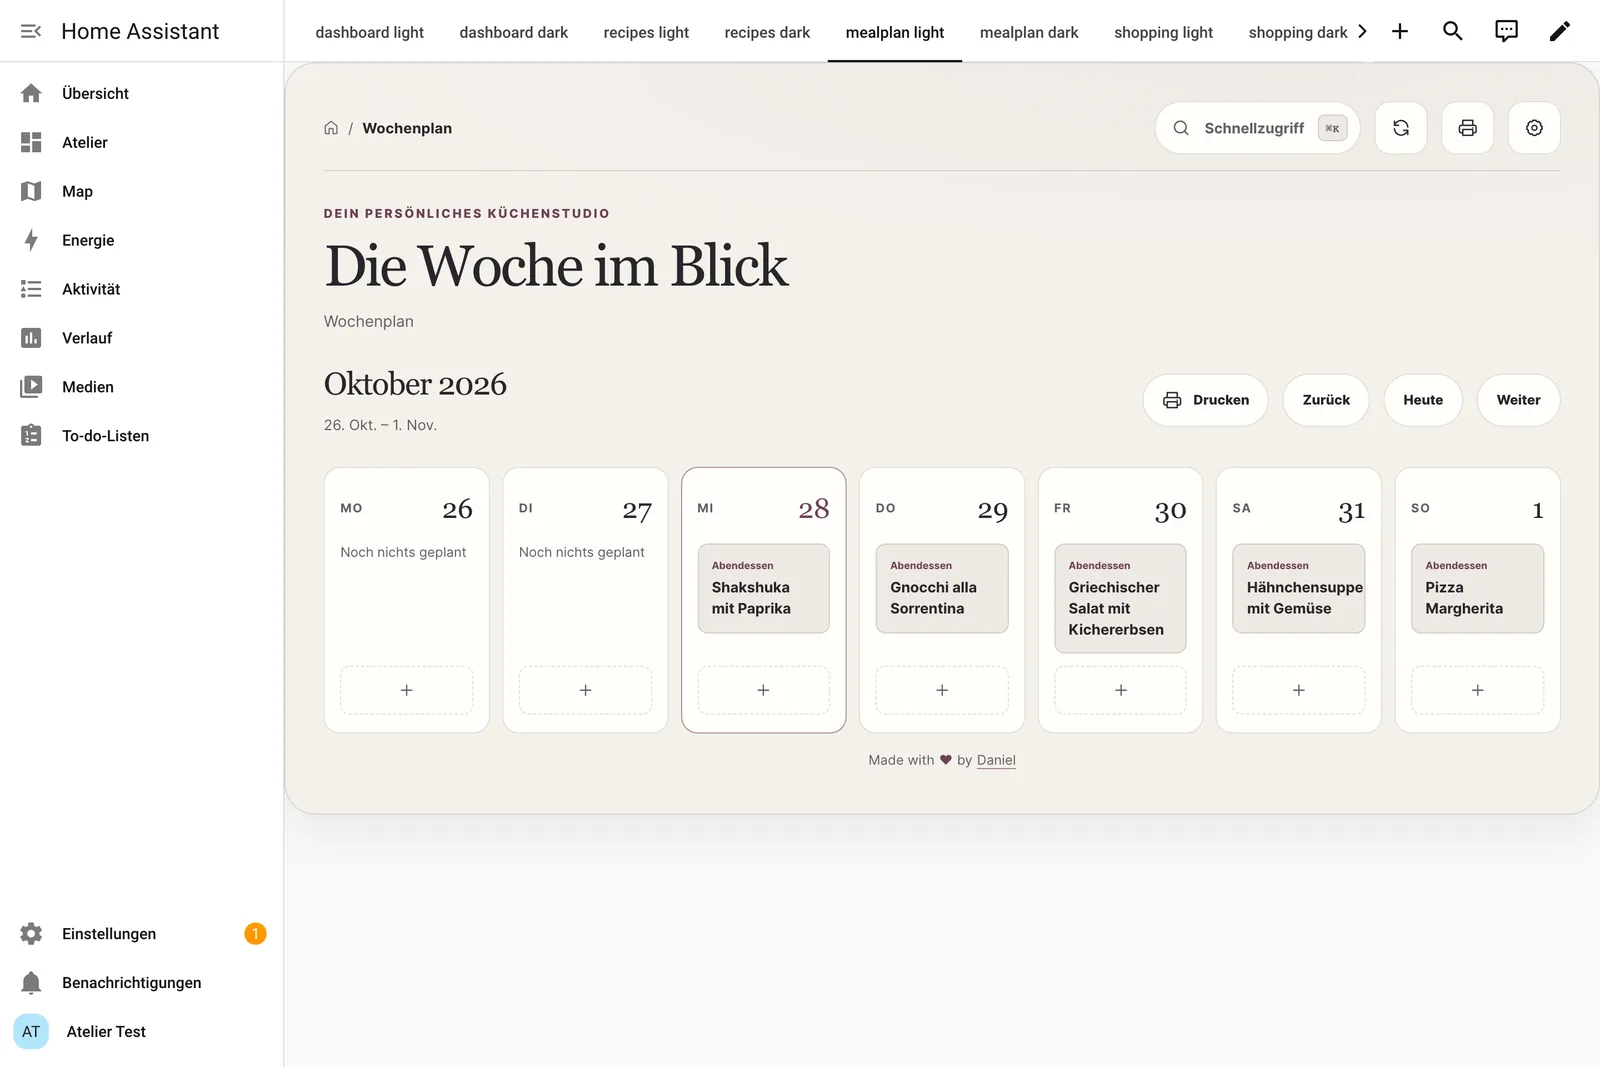Open the Pizza Margherita meal card
The height and width of the screenshot is (1067, 1600).
tap(1477, 588)
